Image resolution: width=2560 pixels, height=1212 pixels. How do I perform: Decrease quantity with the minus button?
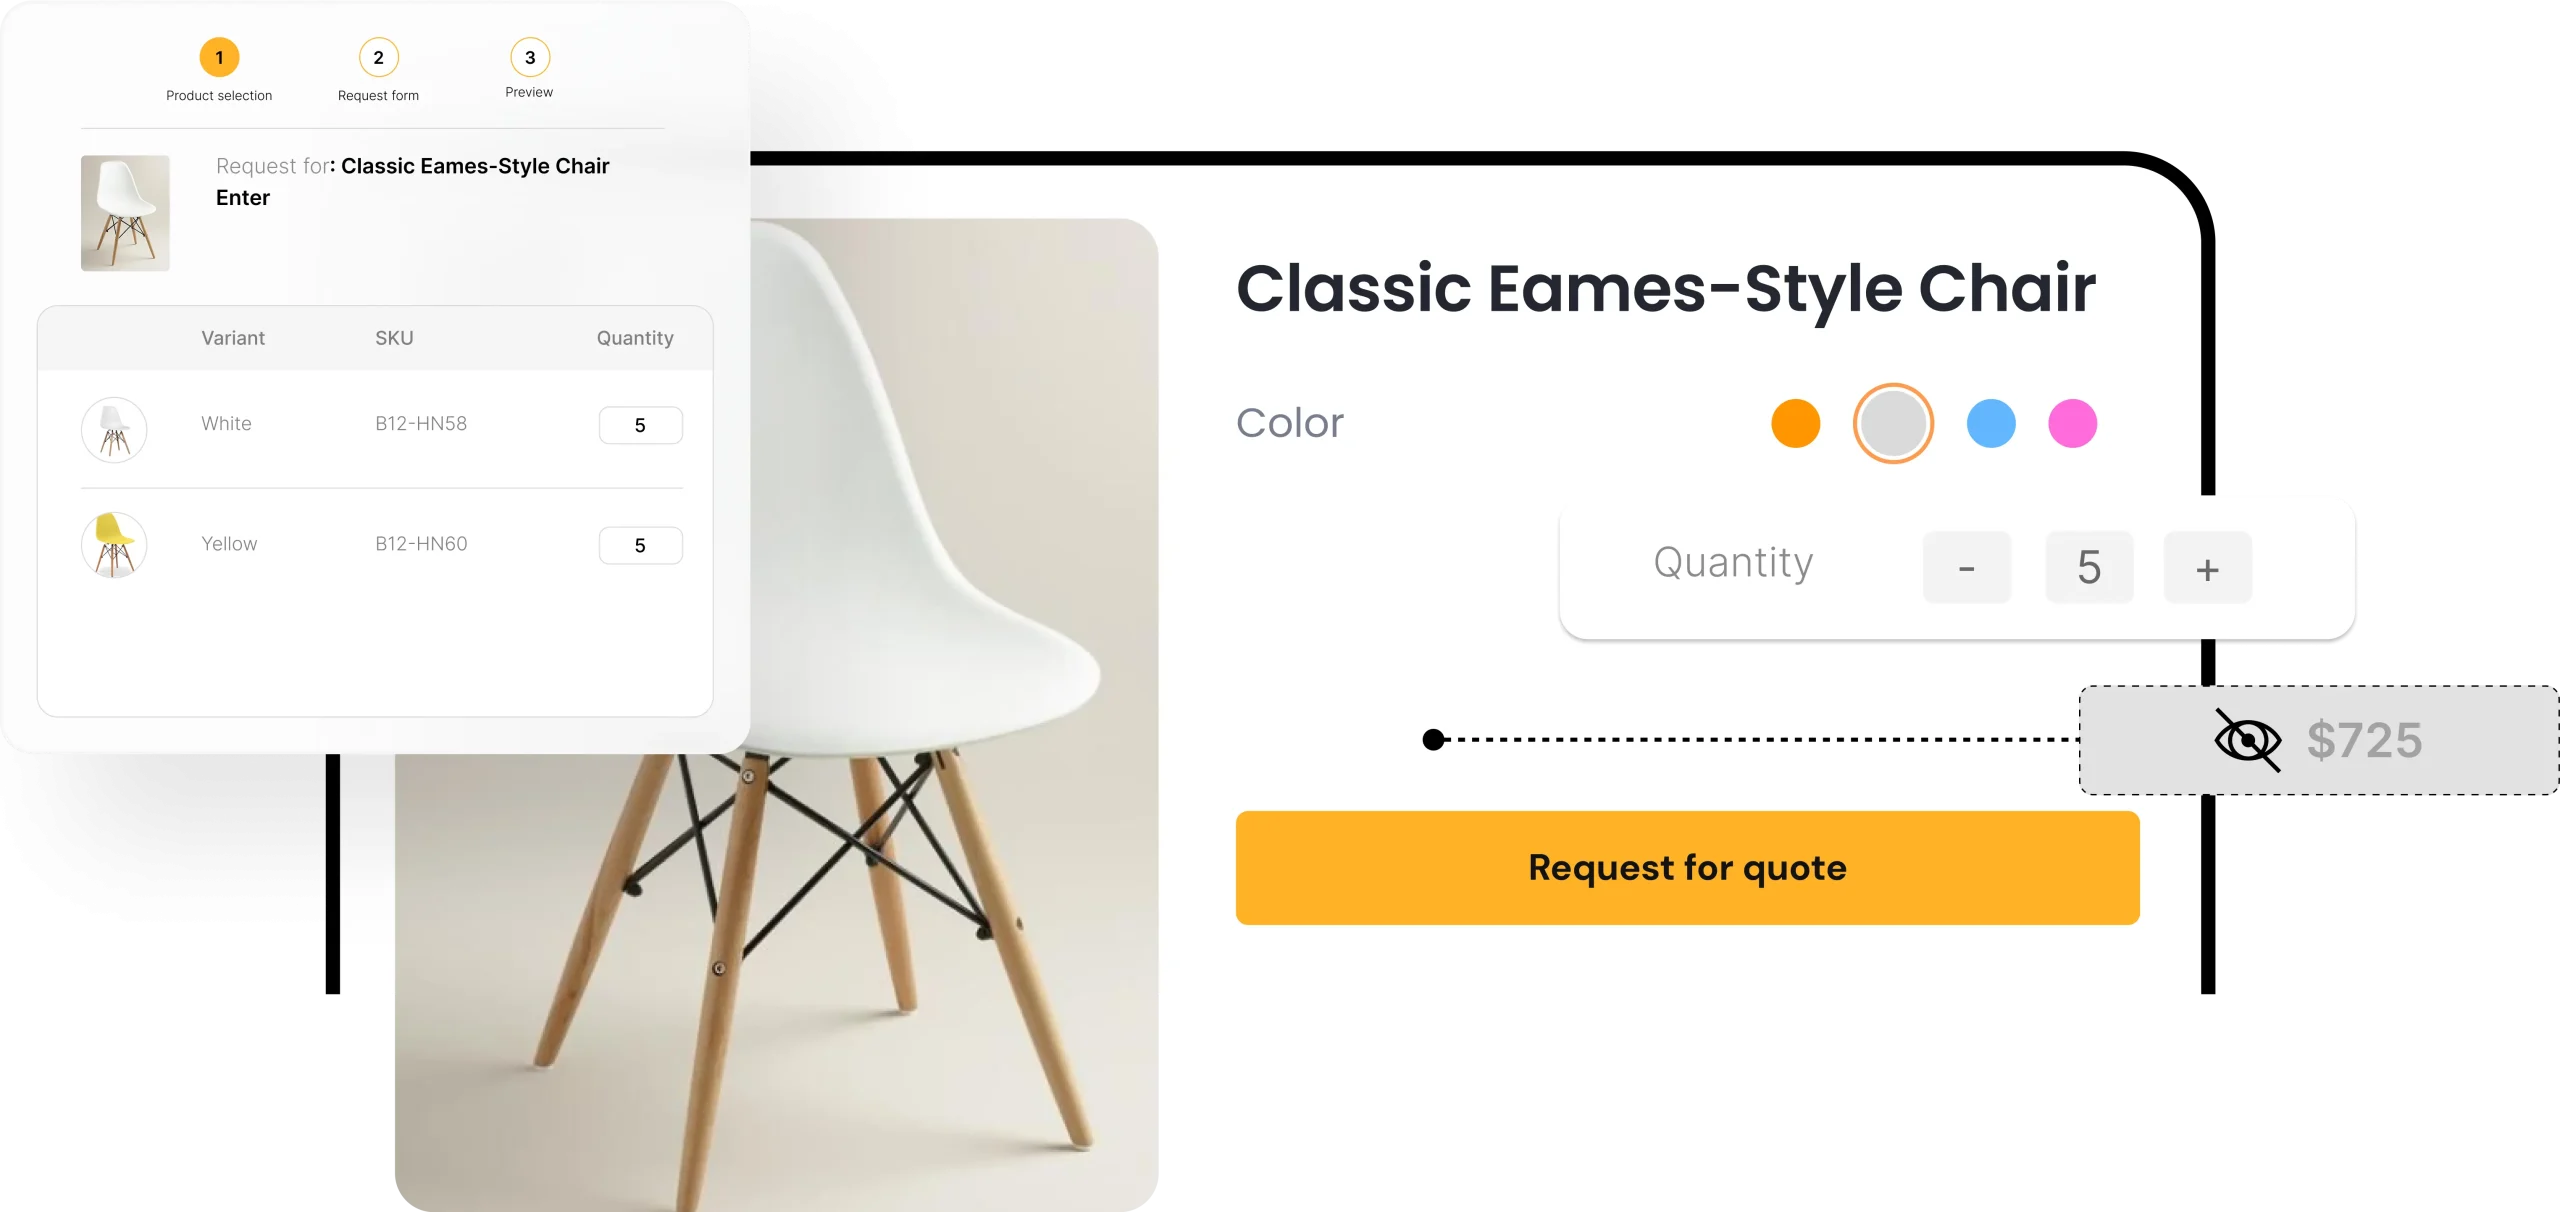pos(1966,567)
